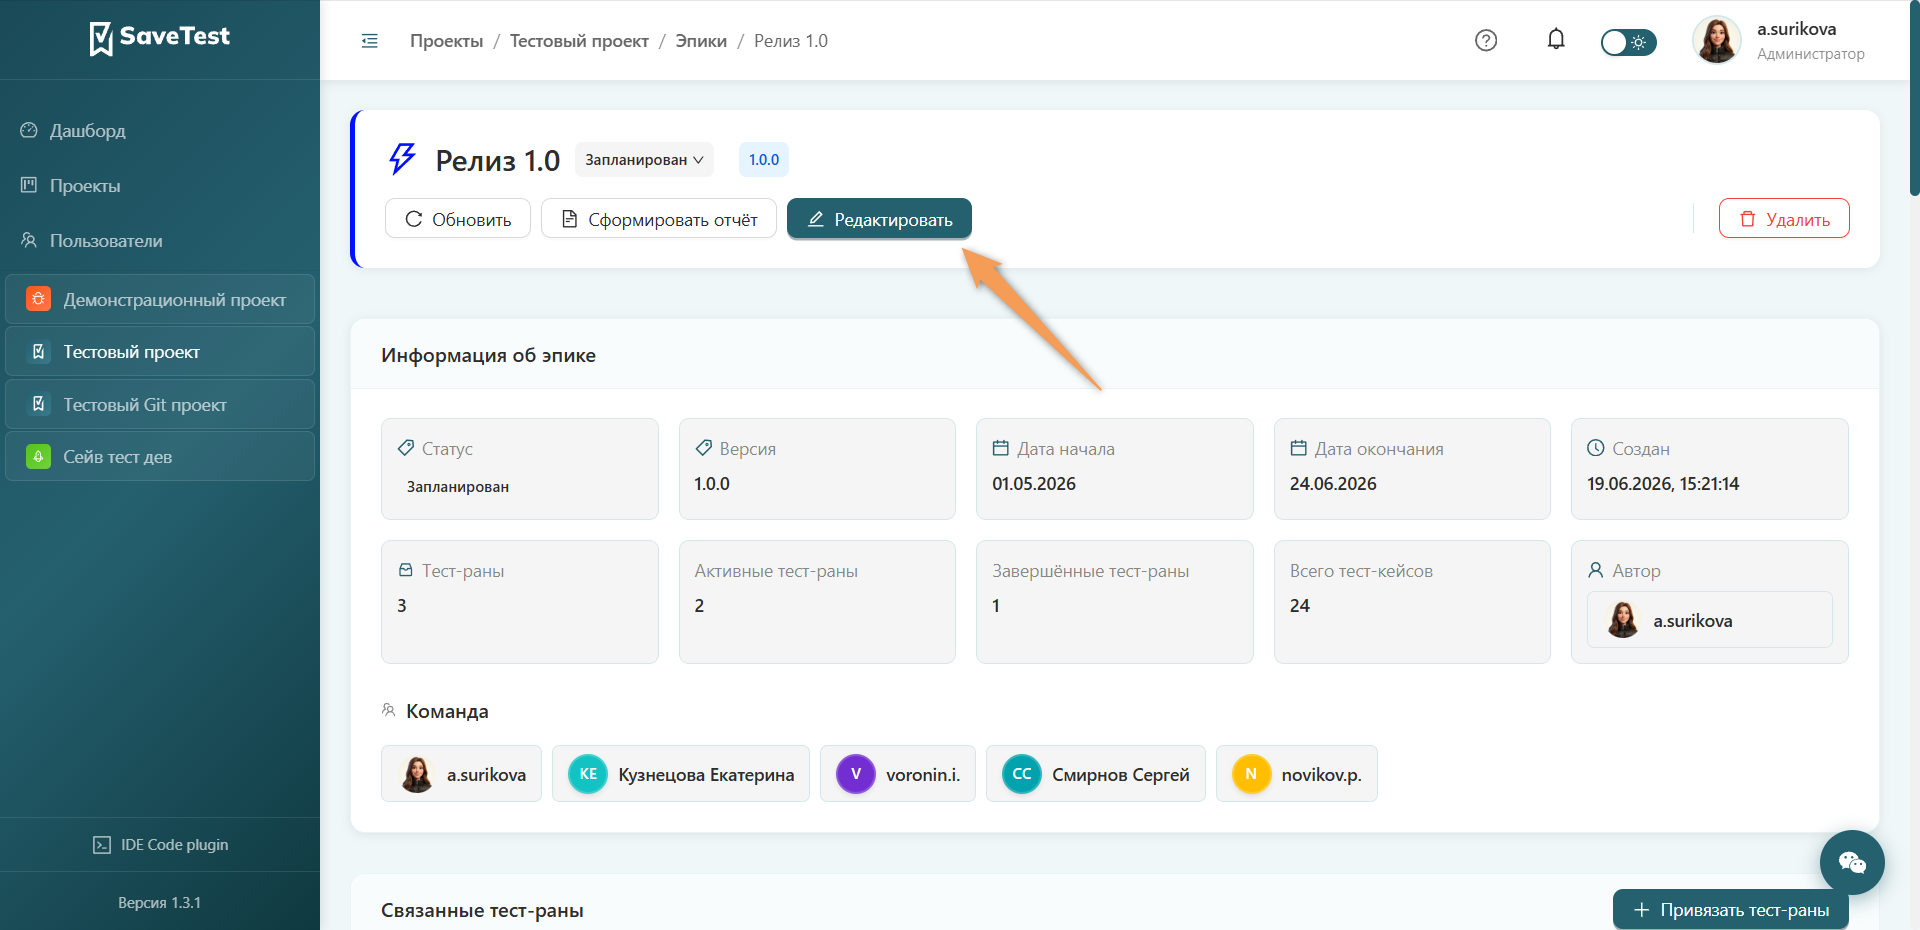This screenshot has width=1920, height=930.
Task: Open the Запланирован status dropdown
Action: [x=644, y=160]
